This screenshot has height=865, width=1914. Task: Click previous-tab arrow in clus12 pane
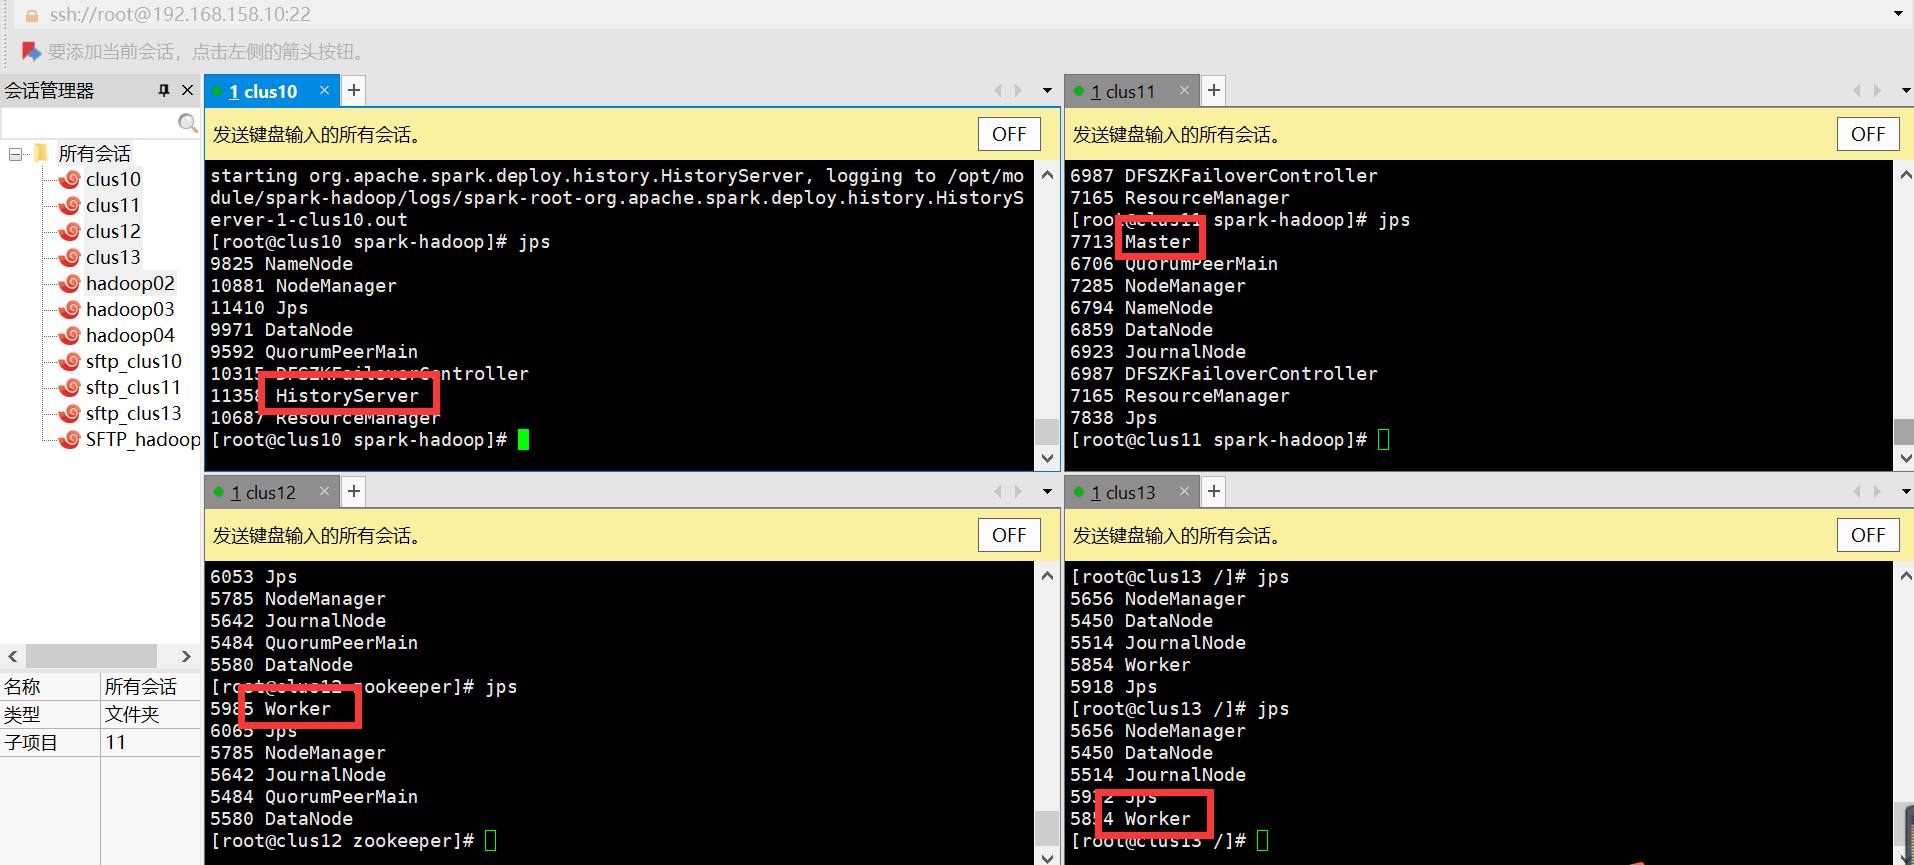coord(997,492)
